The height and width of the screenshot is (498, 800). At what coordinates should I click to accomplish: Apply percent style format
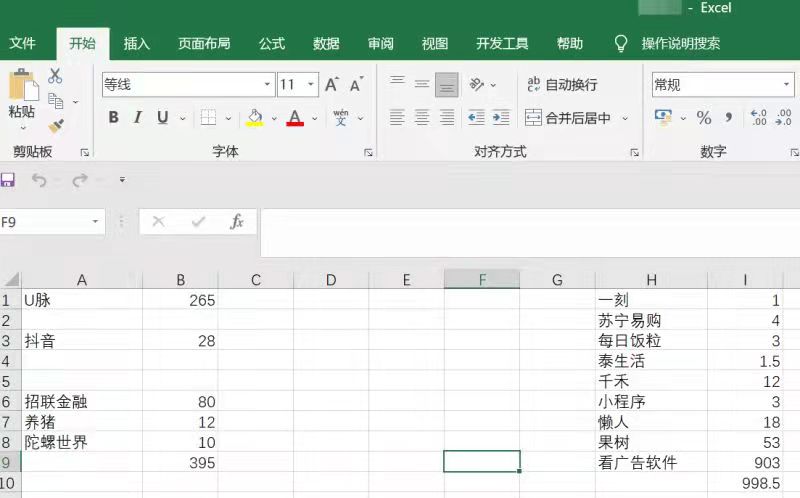point(704,118)
